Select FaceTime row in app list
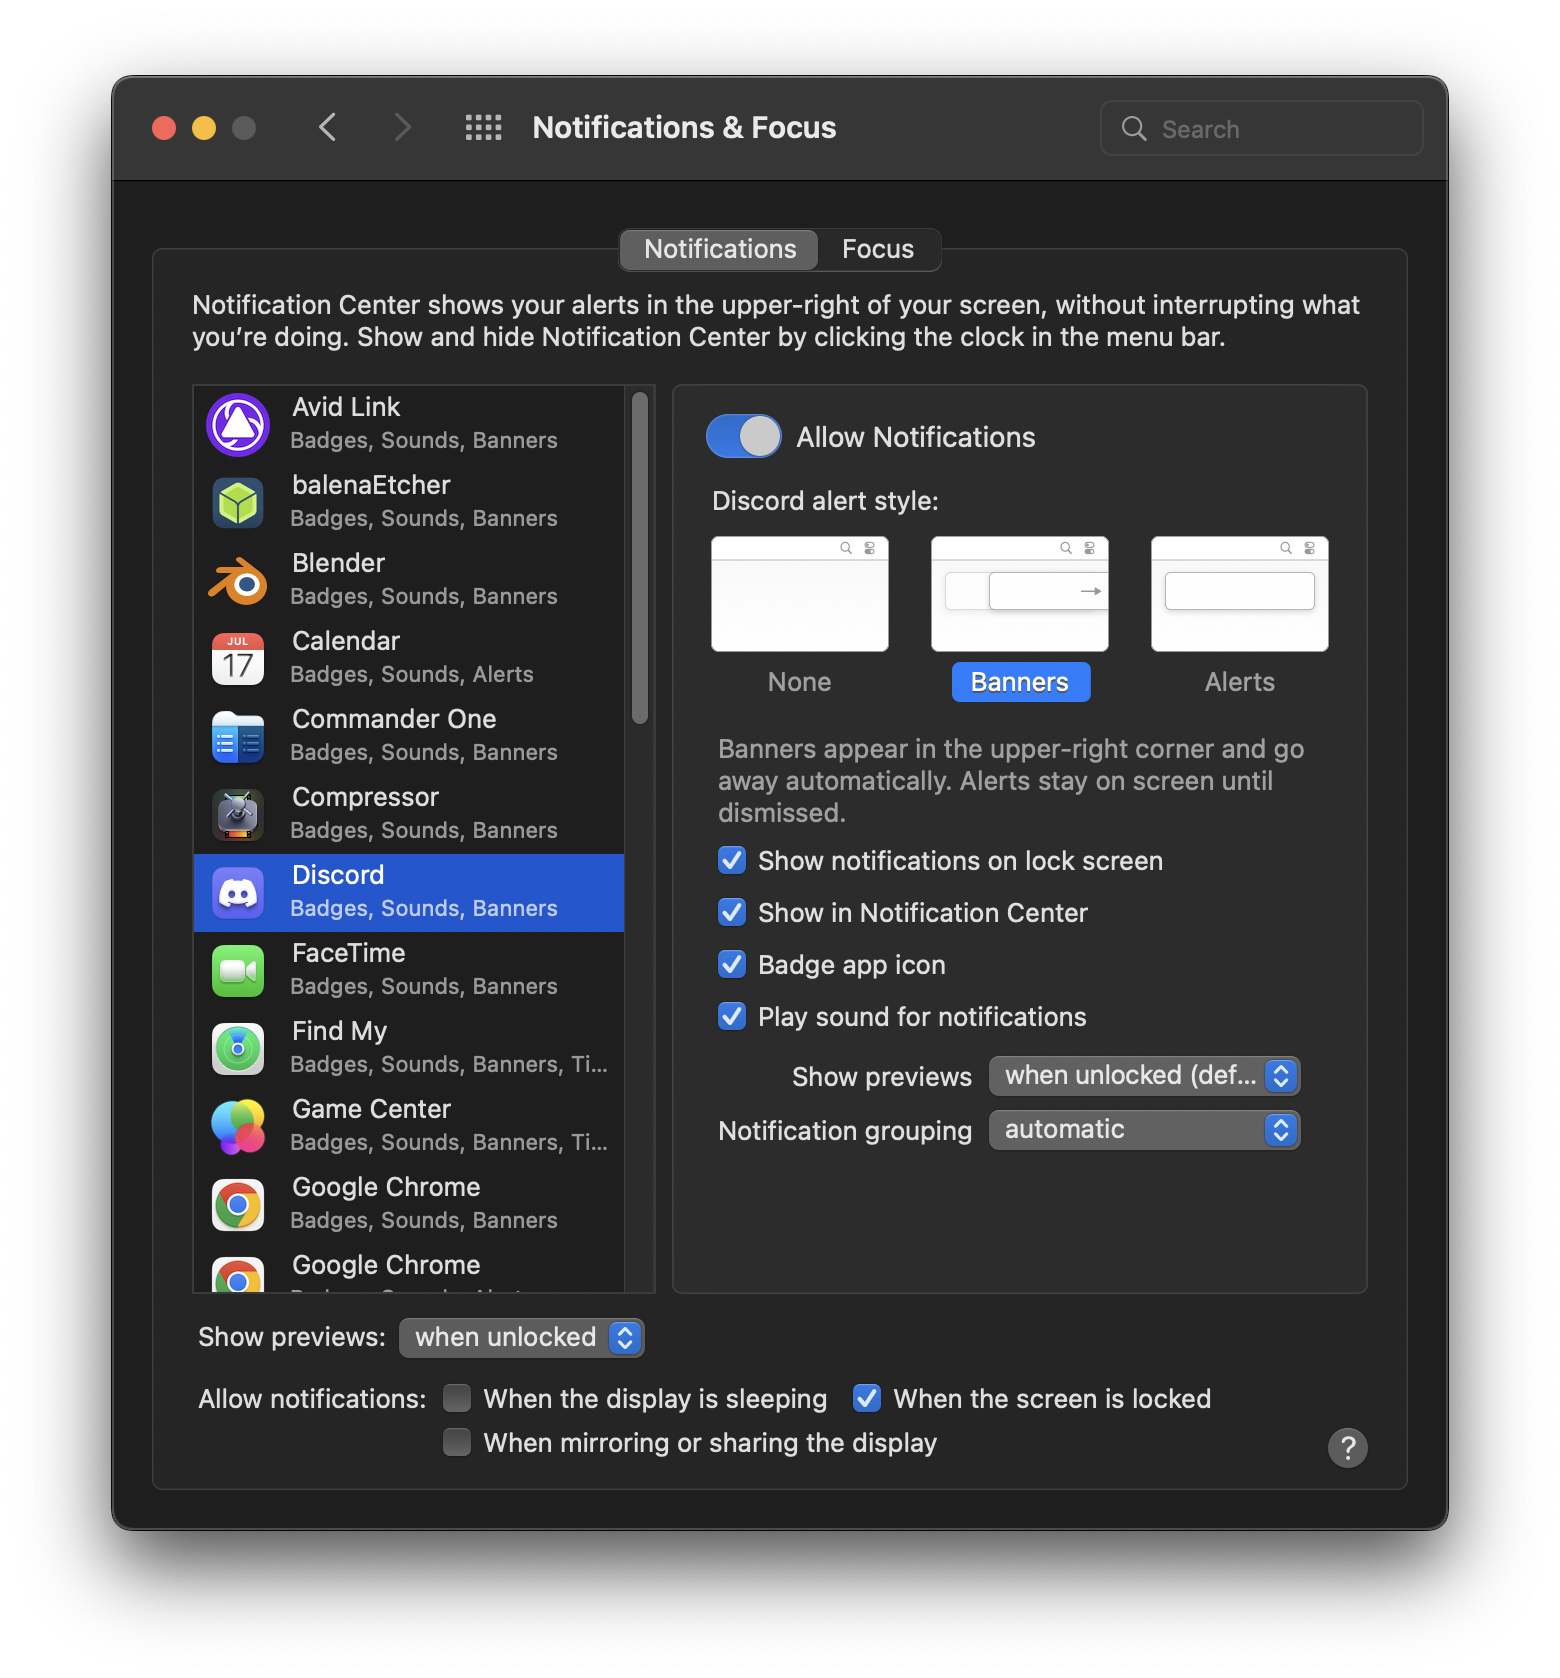 coord(409,971)
